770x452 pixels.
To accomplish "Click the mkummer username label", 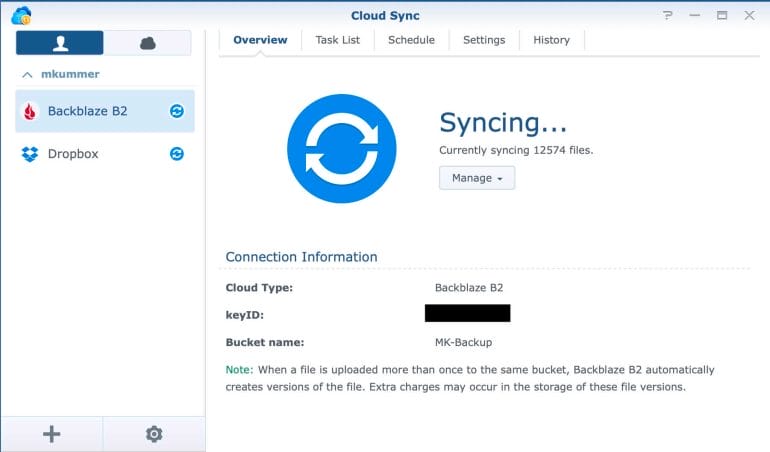I will click(x=70, y=74).
